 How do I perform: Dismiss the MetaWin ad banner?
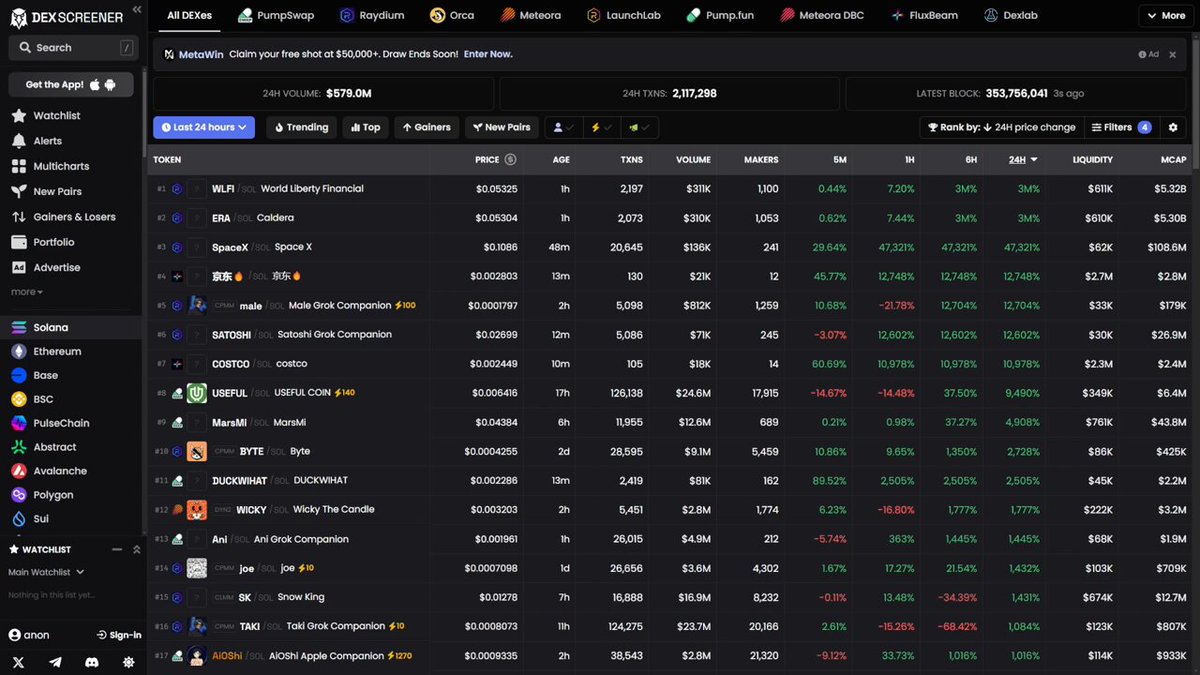[1173, 54]
